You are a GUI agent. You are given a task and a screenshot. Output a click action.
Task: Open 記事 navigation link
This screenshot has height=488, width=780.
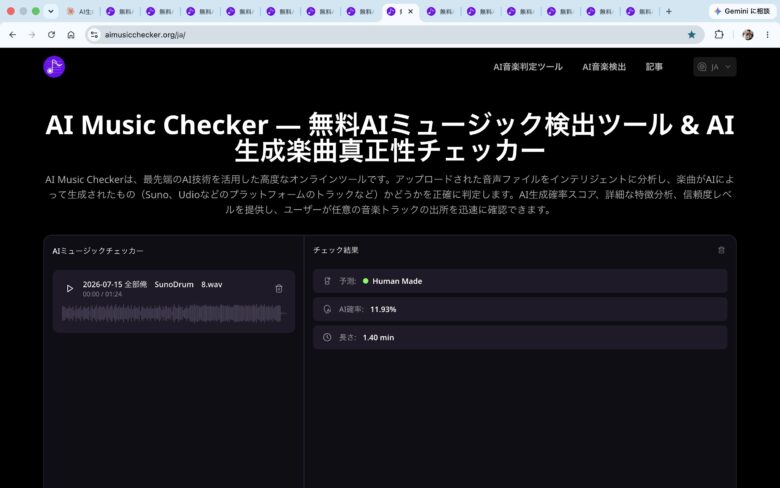point(654,67)
